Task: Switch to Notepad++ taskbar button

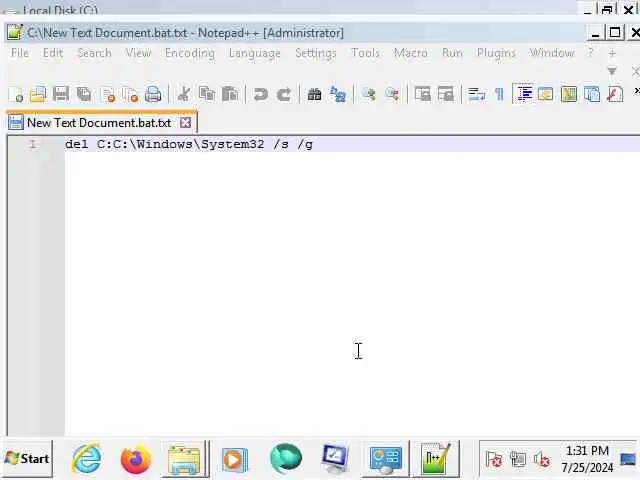Action: point(436,459)
